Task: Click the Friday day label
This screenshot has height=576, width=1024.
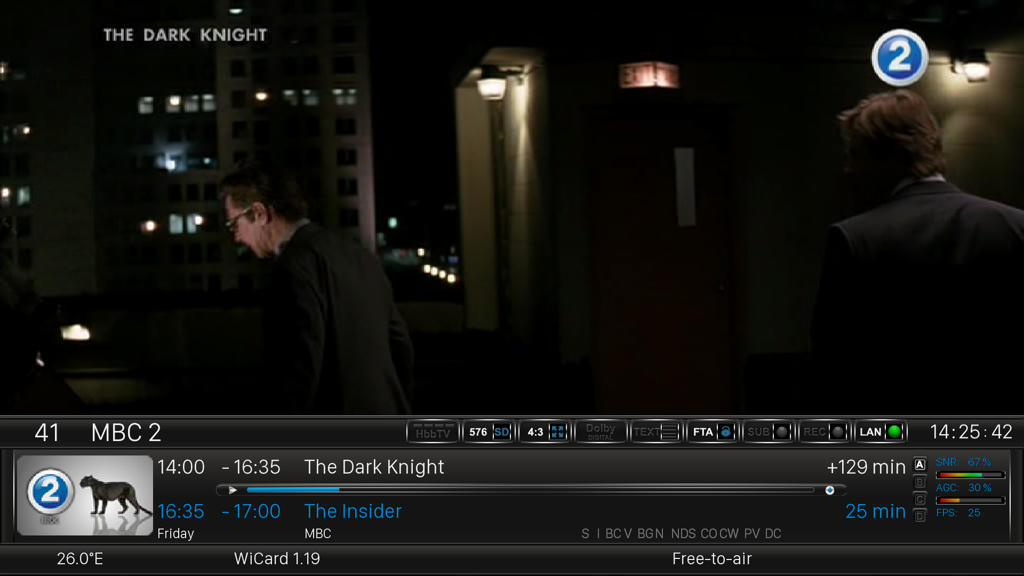Action: click(x=176, y=534)
